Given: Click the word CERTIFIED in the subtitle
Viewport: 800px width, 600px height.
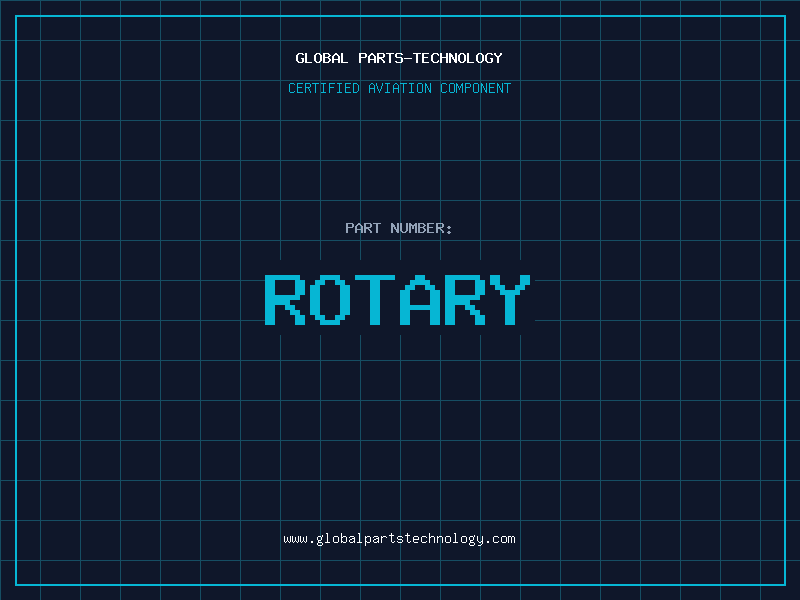Looking at the screenshot, I should coord(324,88).
